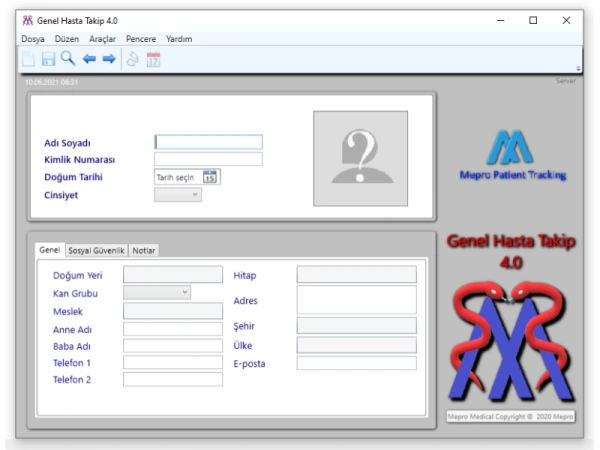This screenshot has width=600, height=450.
Task: Click the Baba Adı input field
Action: pyautogui.click(x=173, y=346)
